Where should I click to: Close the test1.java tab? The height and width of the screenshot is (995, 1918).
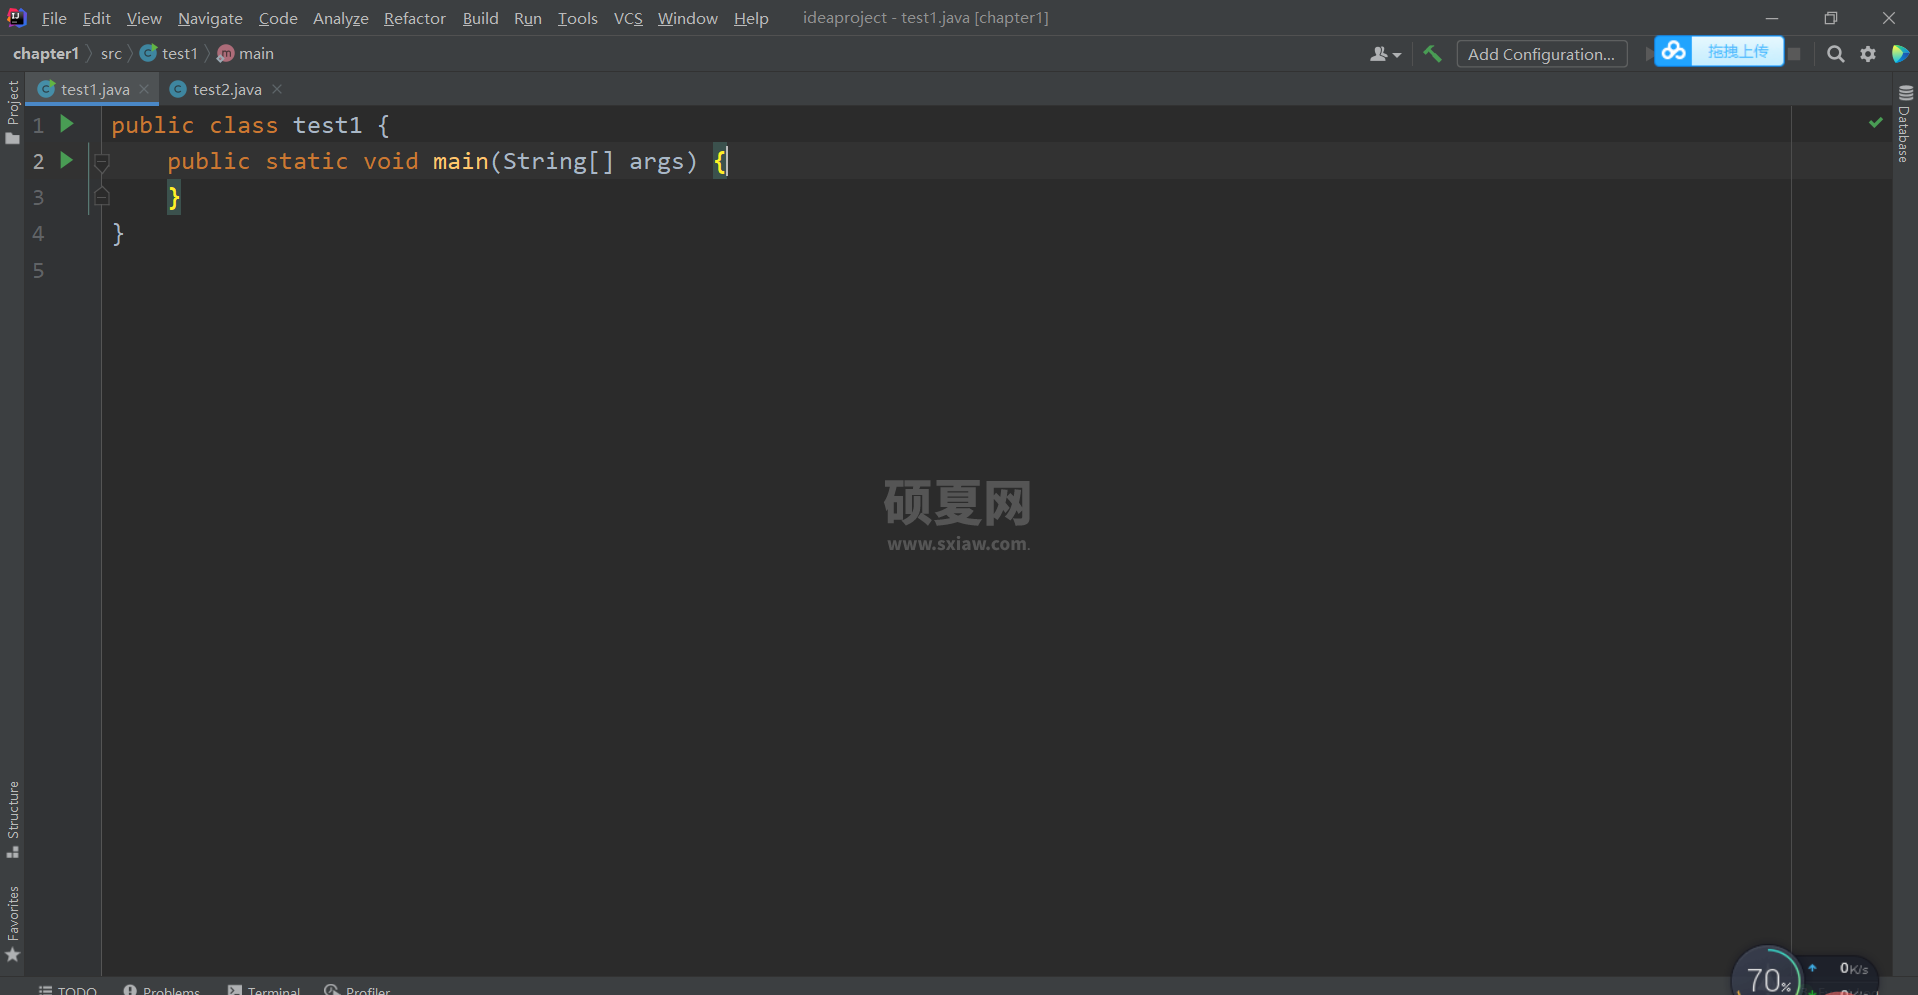pos(145,89)
